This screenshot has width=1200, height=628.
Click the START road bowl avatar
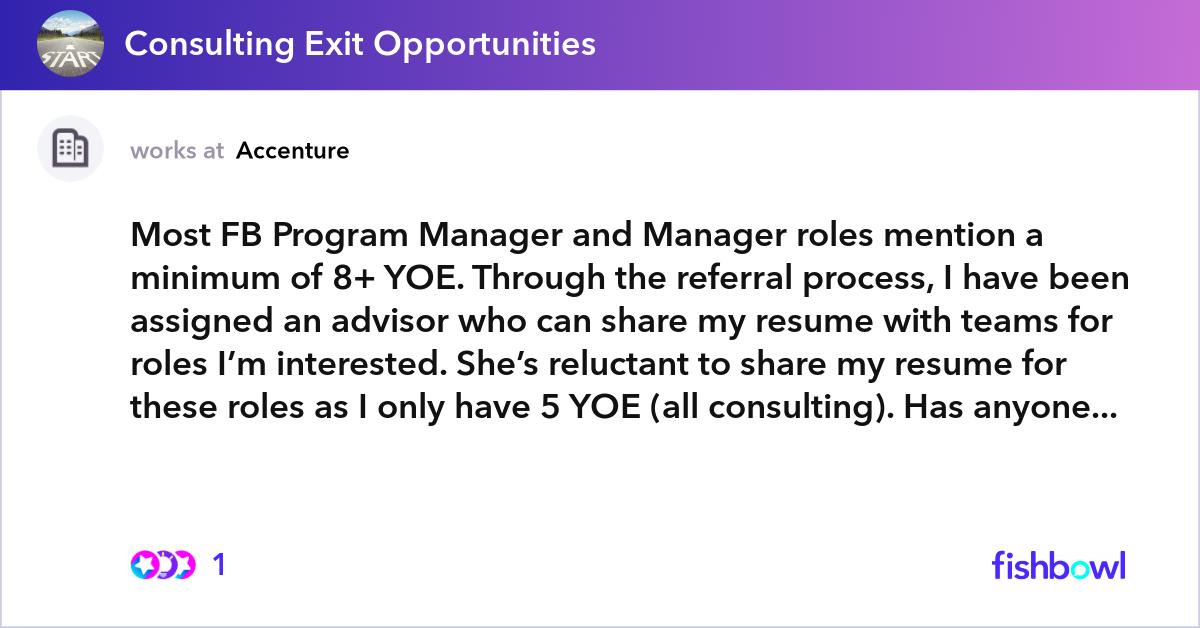tap(70, 43)
